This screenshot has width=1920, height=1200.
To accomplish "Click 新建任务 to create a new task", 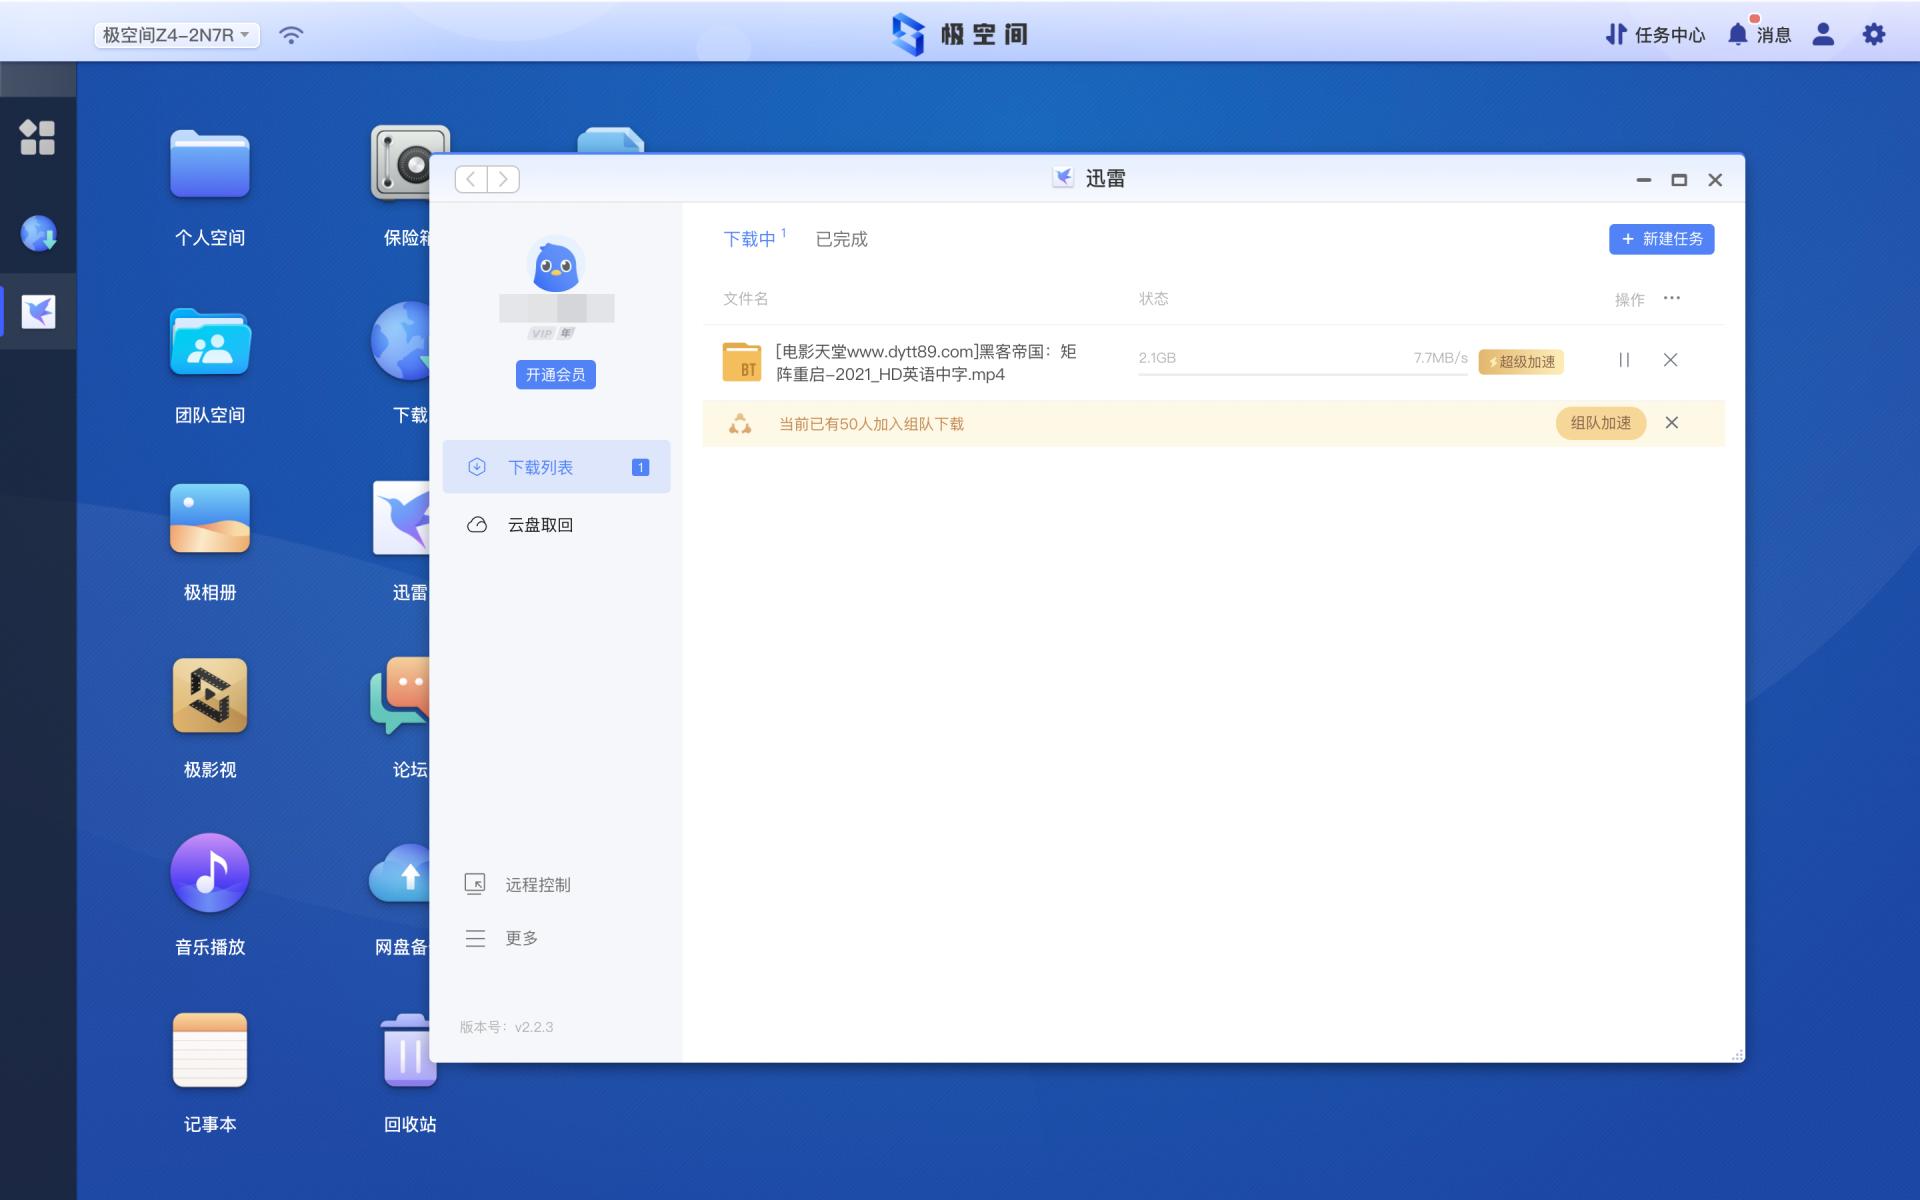I will coord(1661,239).
